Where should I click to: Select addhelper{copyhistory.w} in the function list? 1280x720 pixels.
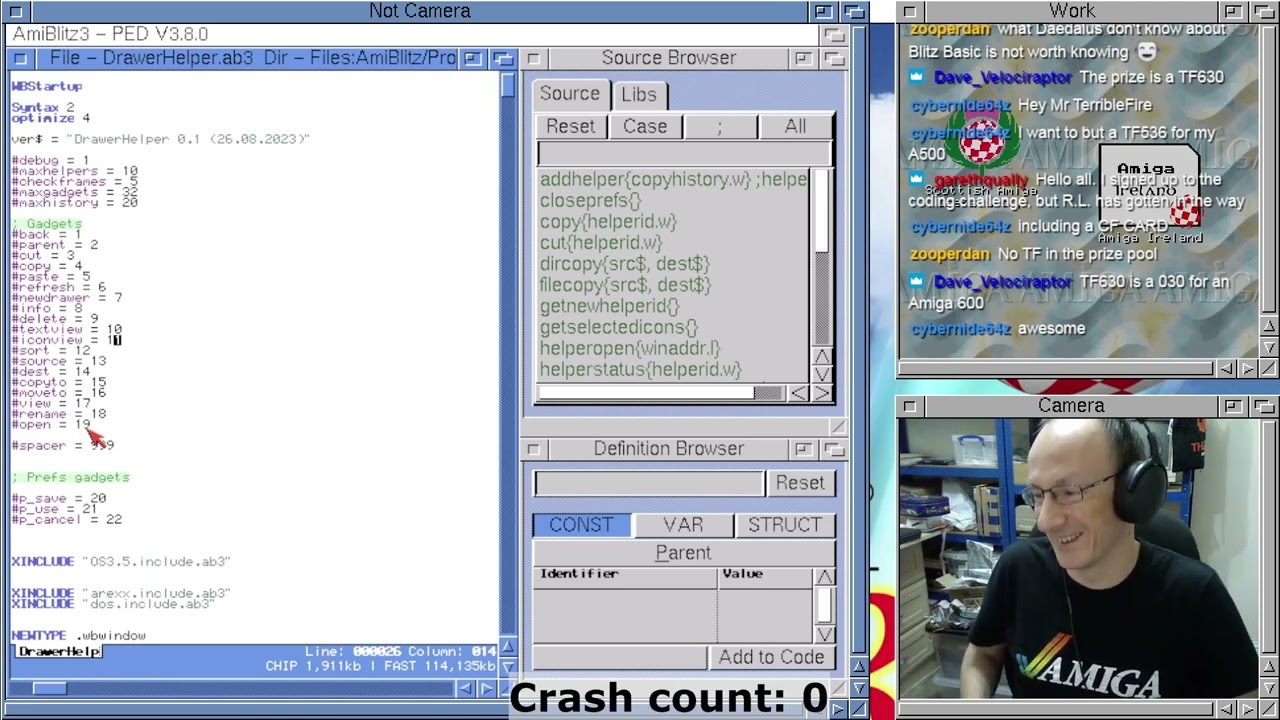tap(673, 180)
